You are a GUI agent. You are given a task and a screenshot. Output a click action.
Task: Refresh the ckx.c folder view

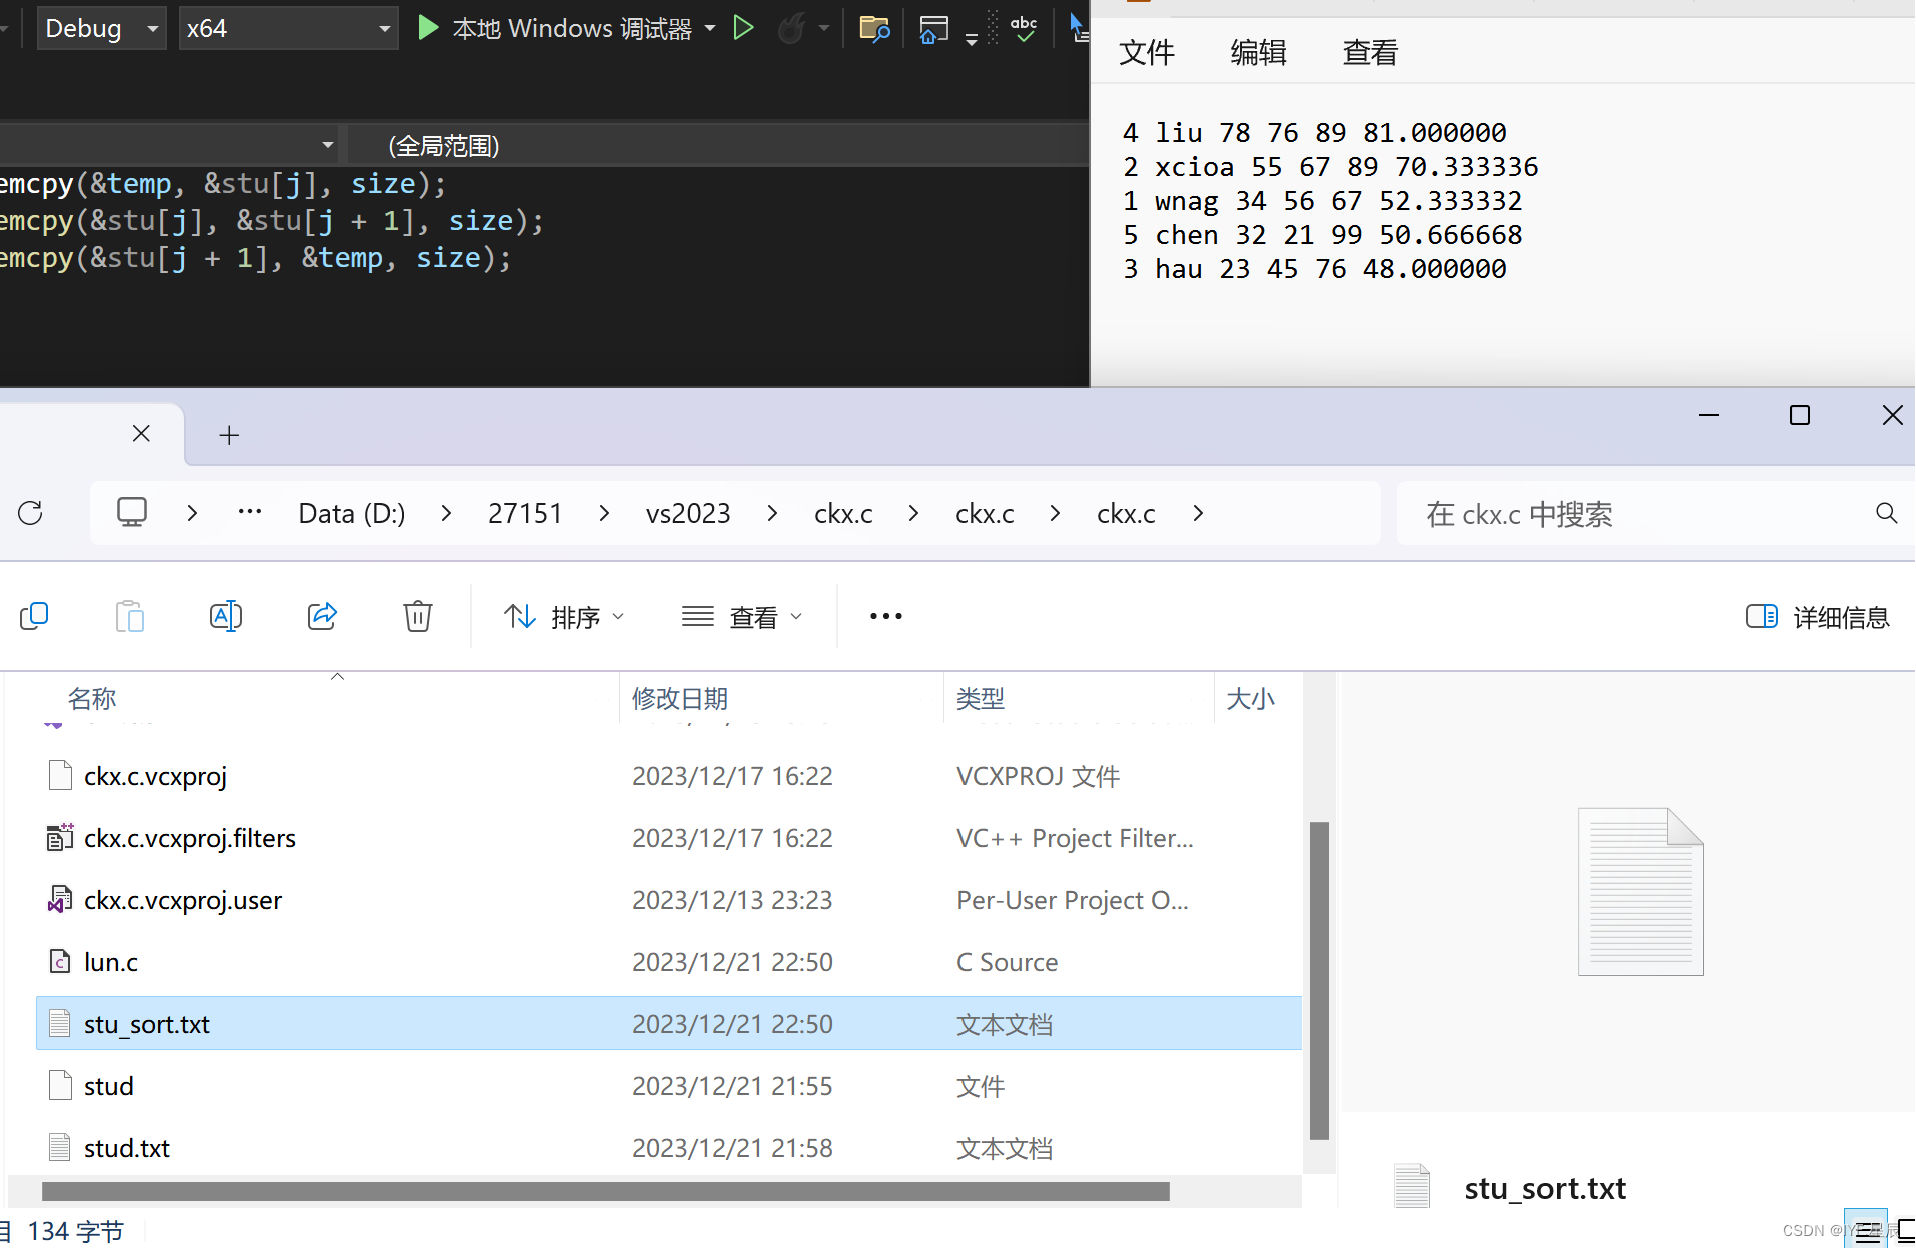pos(30,513)
